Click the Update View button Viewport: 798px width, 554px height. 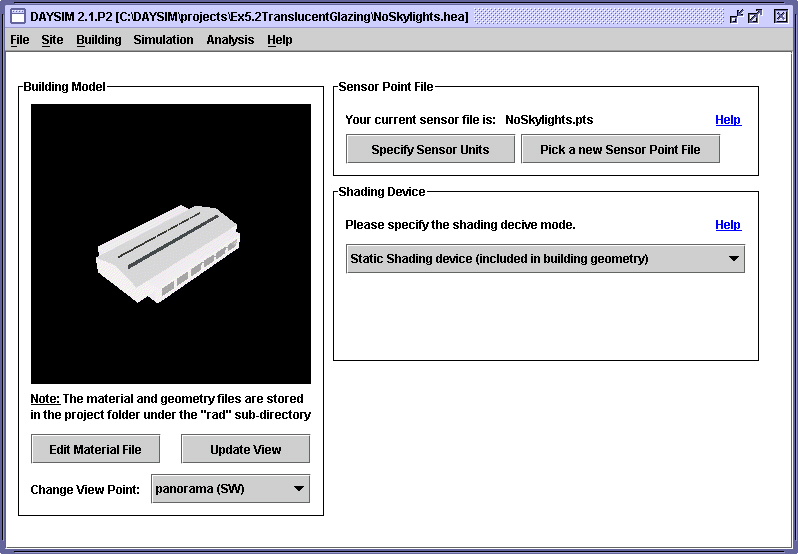(x=246, y=449)
